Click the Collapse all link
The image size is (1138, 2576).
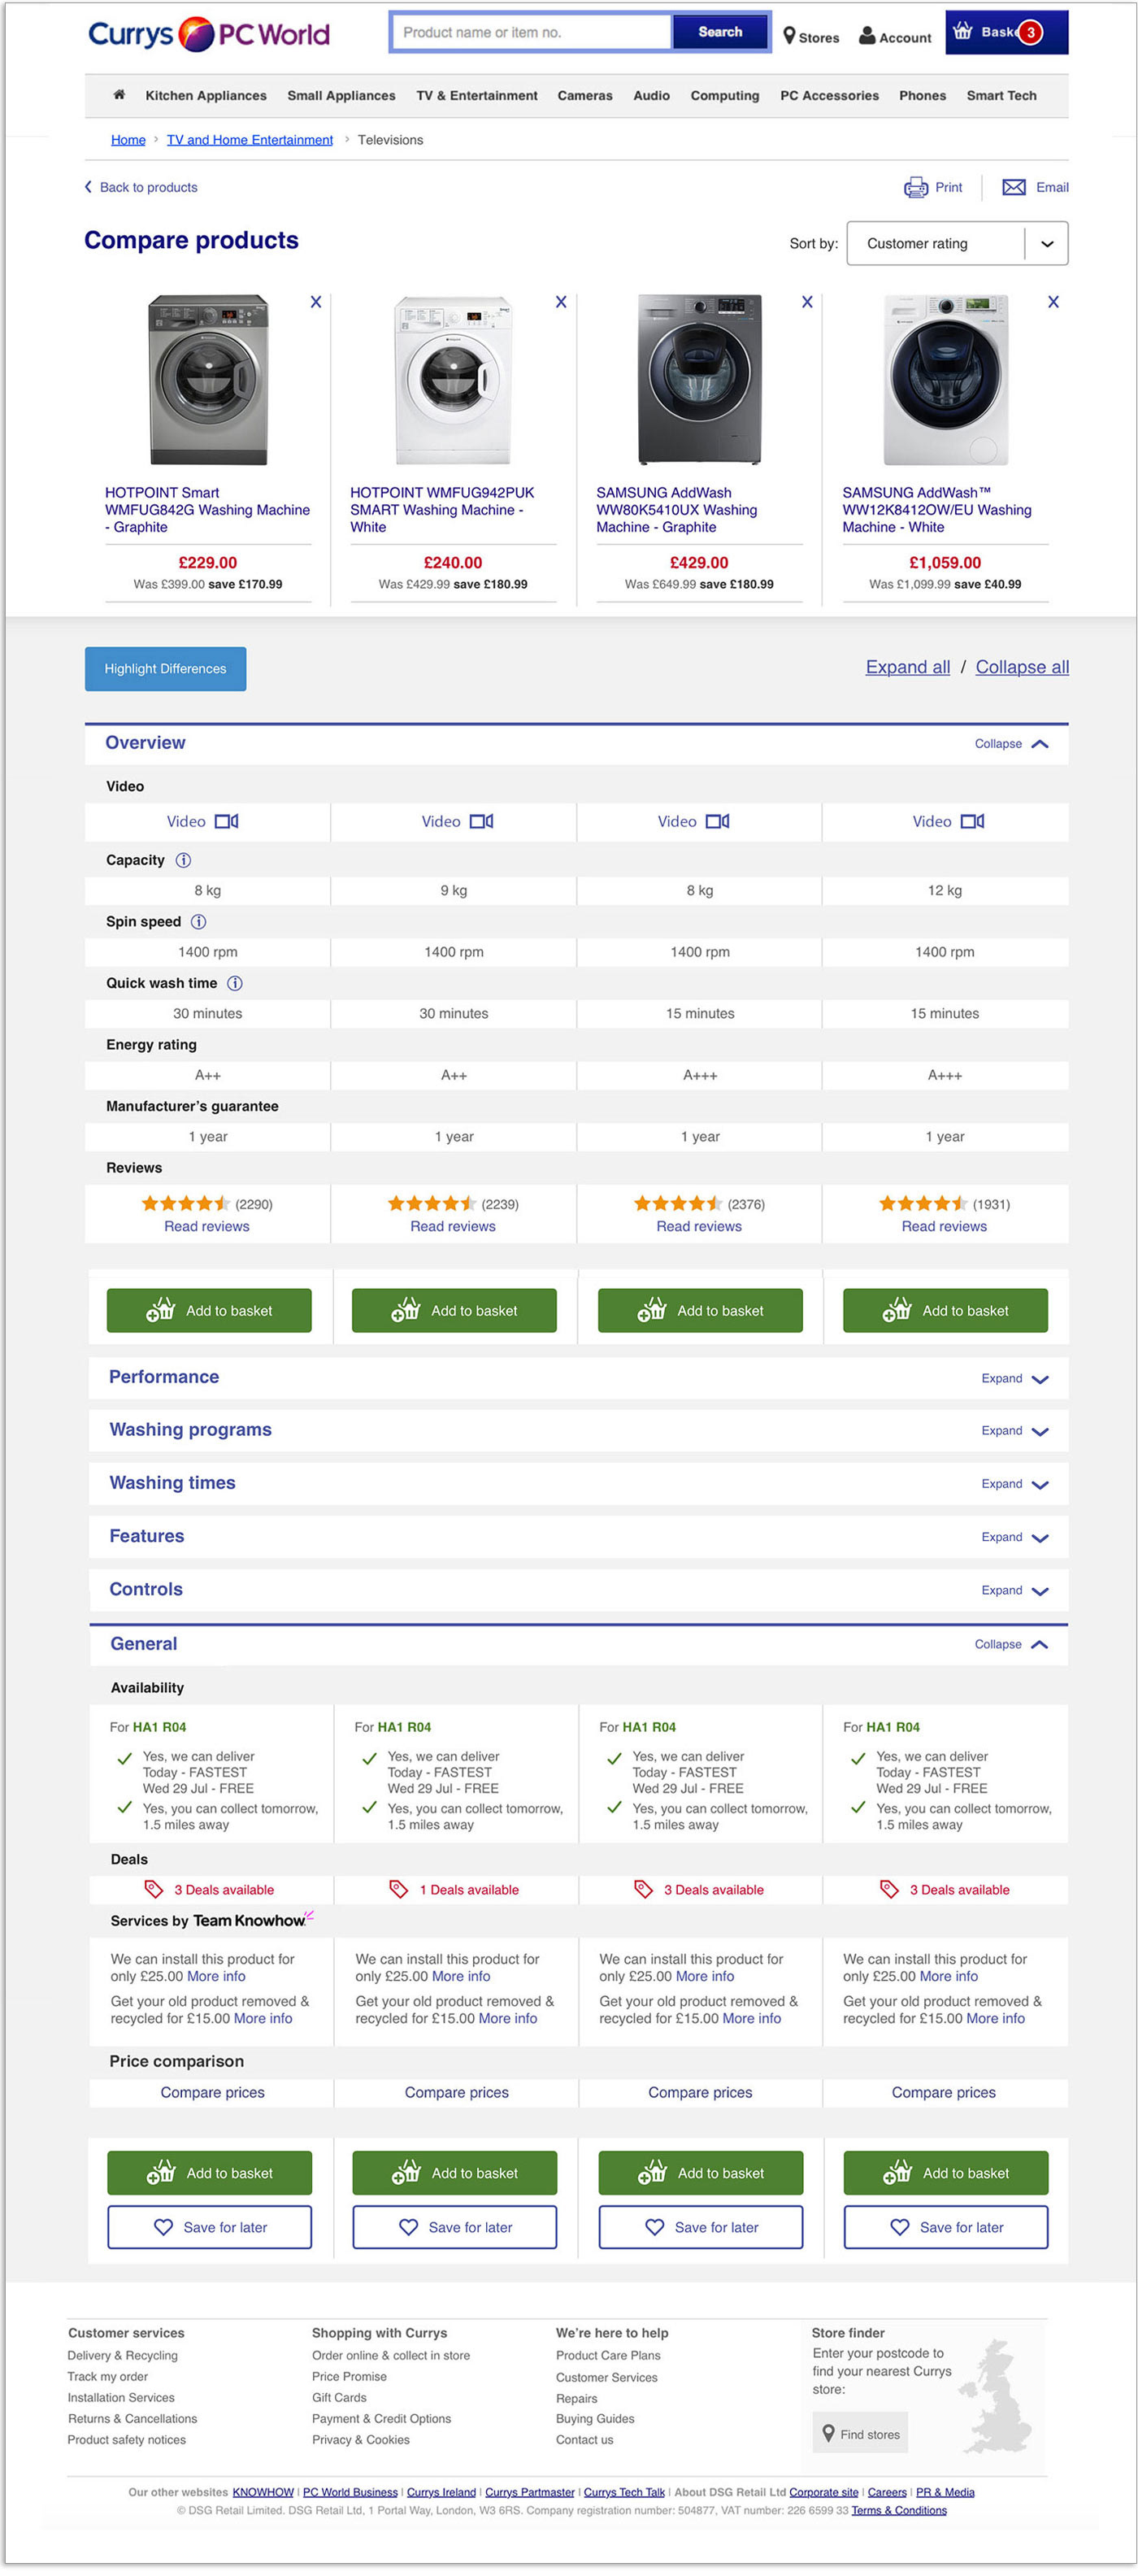tap(1022, 667)
